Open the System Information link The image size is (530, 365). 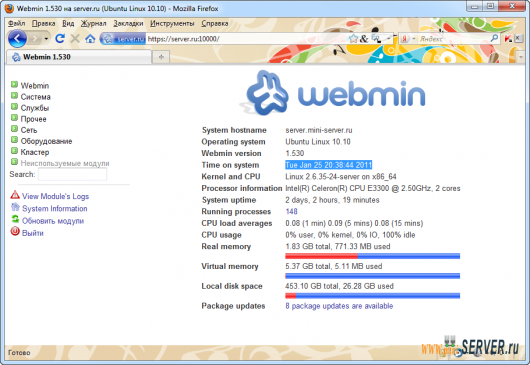[x=55, y=209]
